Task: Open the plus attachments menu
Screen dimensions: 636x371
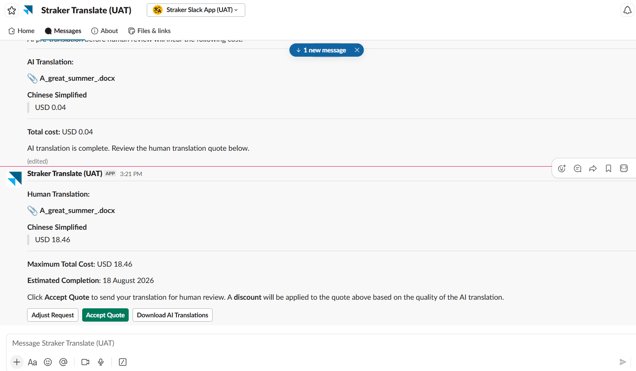Action: coord(17,362)
